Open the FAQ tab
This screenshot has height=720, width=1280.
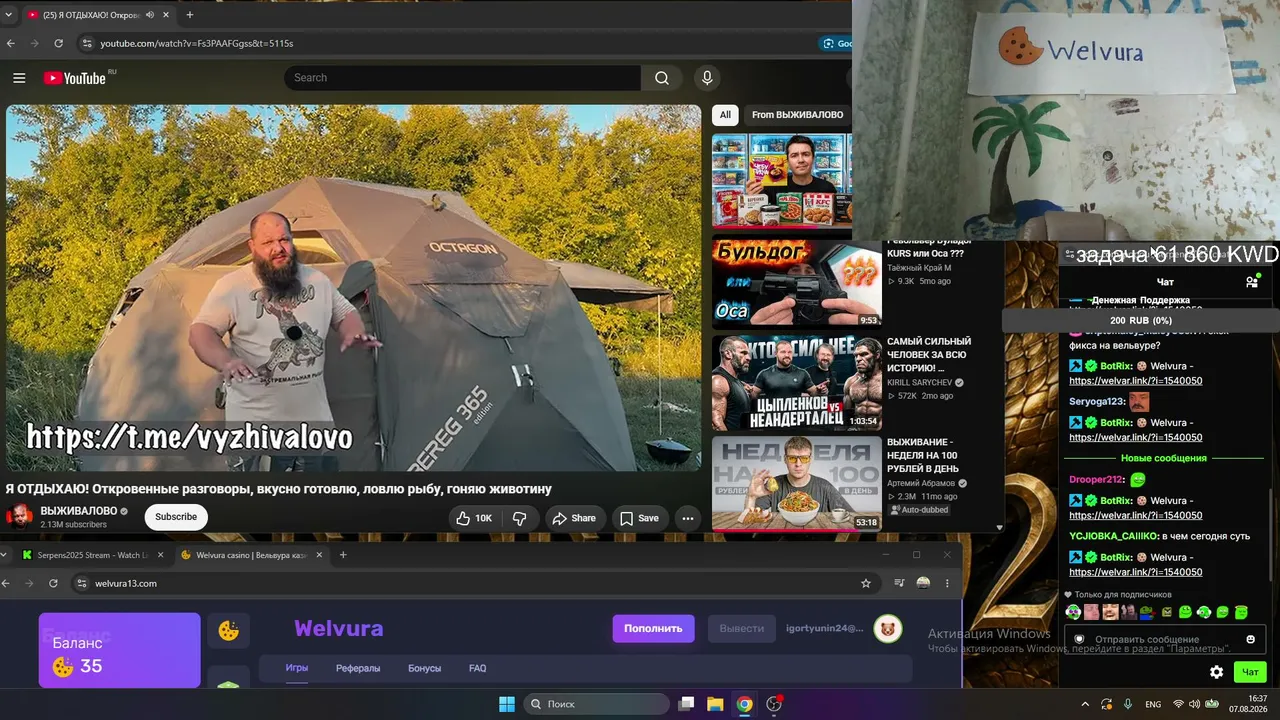click(x=478, y=668)
